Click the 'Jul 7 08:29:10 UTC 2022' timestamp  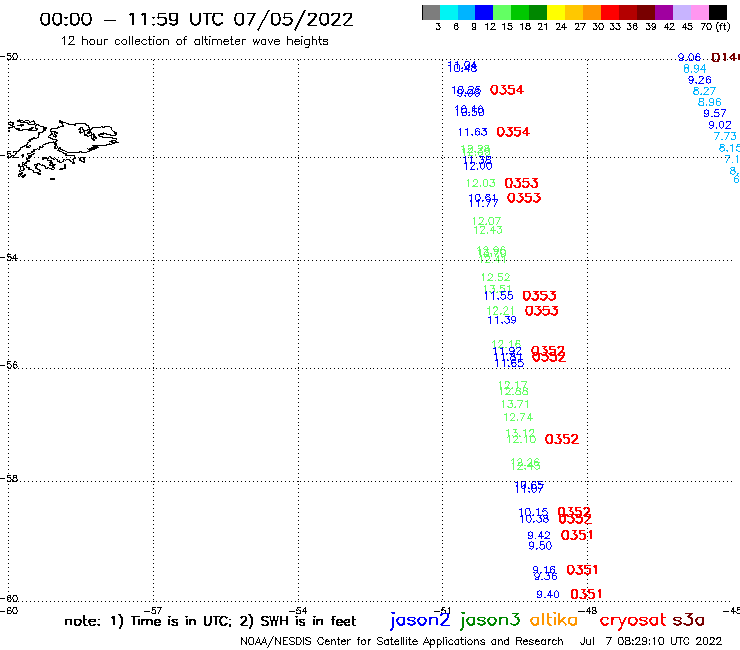pos(651,642)
